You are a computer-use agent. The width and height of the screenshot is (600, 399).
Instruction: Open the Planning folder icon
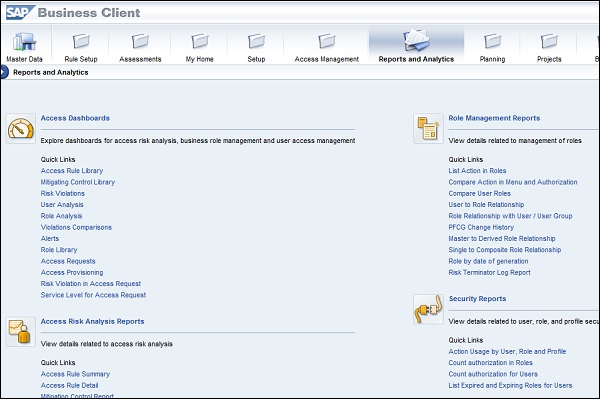(x=492, y=41)
